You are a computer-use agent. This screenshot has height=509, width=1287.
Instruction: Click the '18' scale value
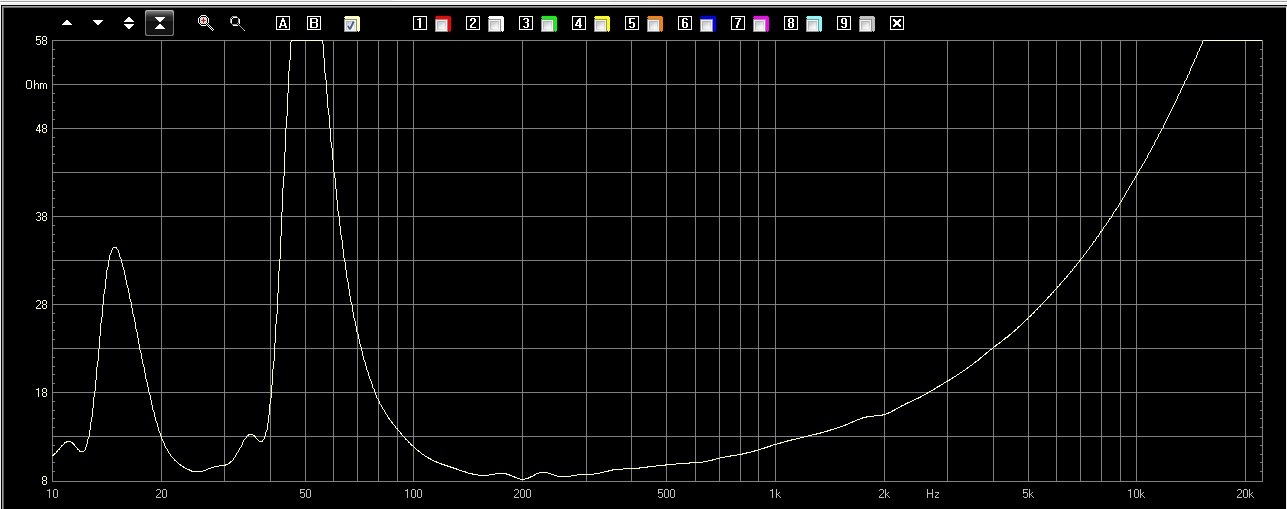(41, 393)
